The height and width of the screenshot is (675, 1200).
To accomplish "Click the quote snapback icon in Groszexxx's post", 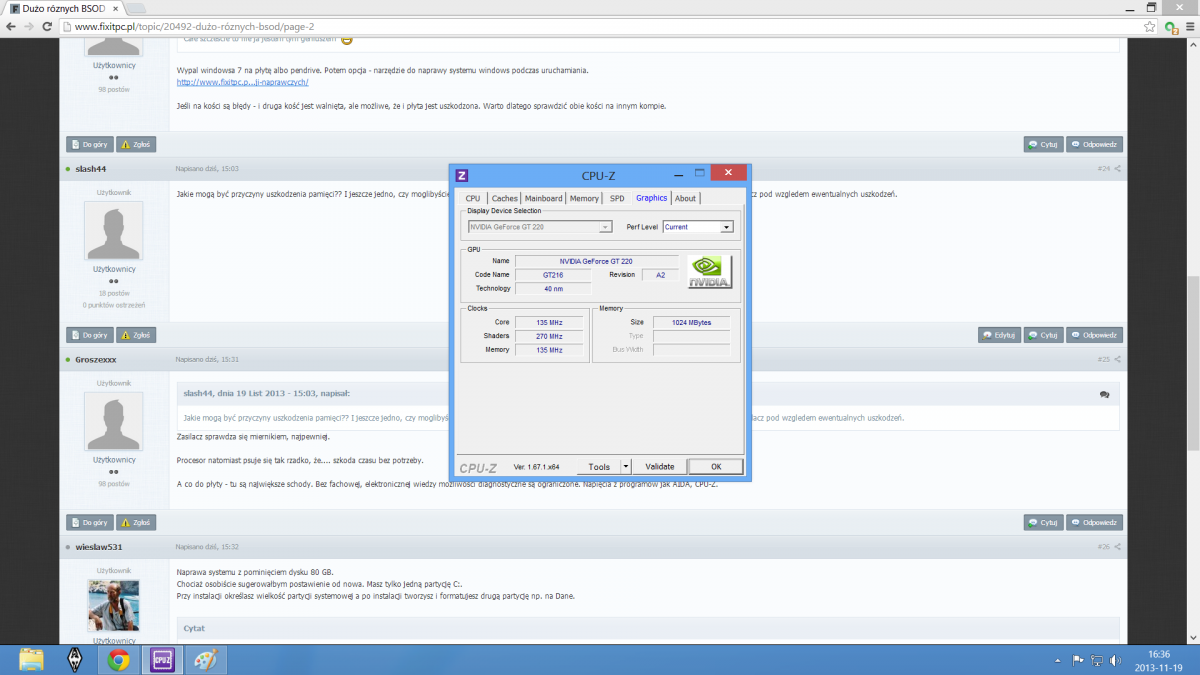I will tap(1103, 394).
